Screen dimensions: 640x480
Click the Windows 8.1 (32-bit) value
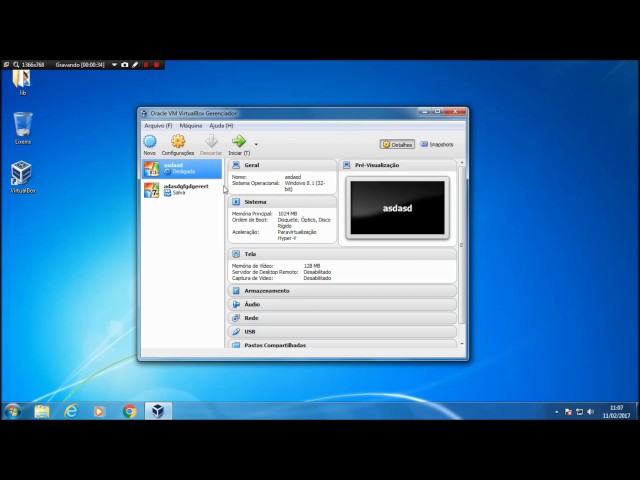pos(305,186)
